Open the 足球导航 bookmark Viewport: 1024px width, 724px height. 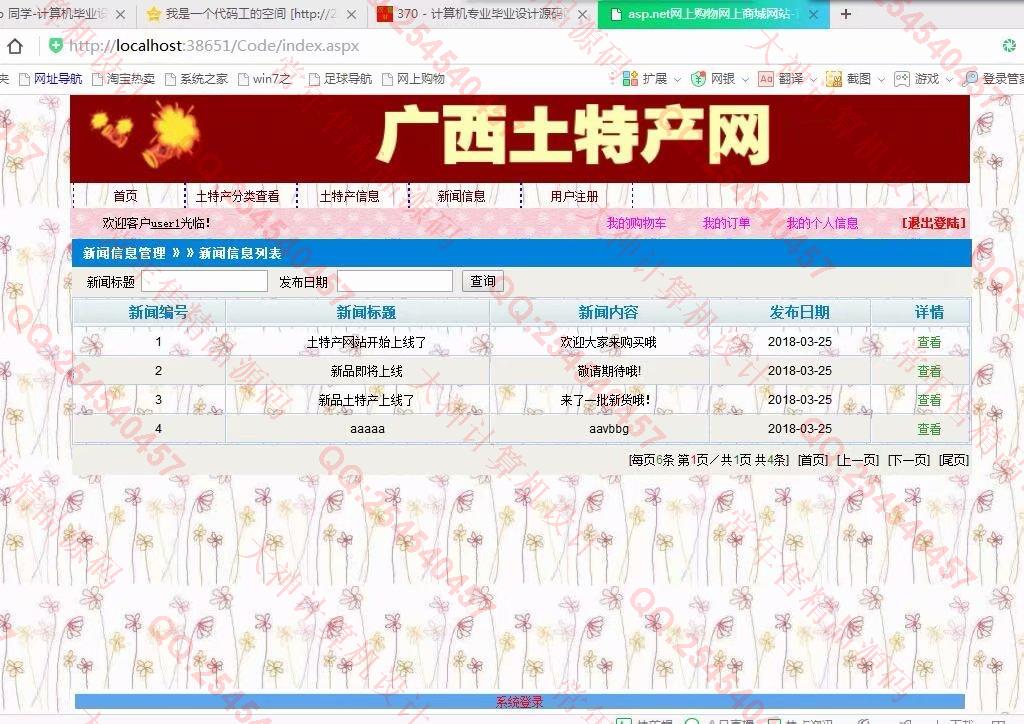[341, 79]
